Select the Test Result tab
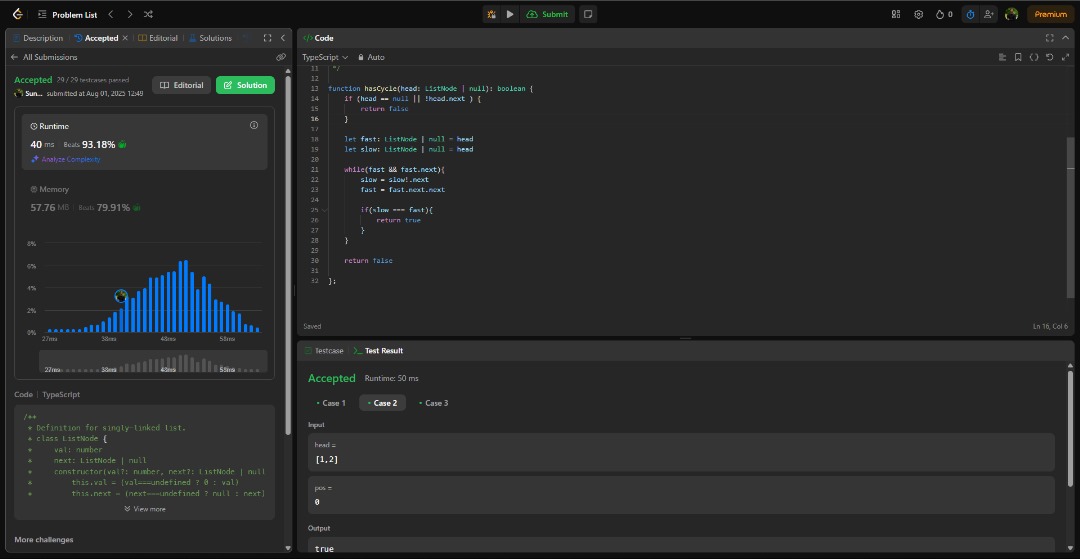 pos(378,350)
